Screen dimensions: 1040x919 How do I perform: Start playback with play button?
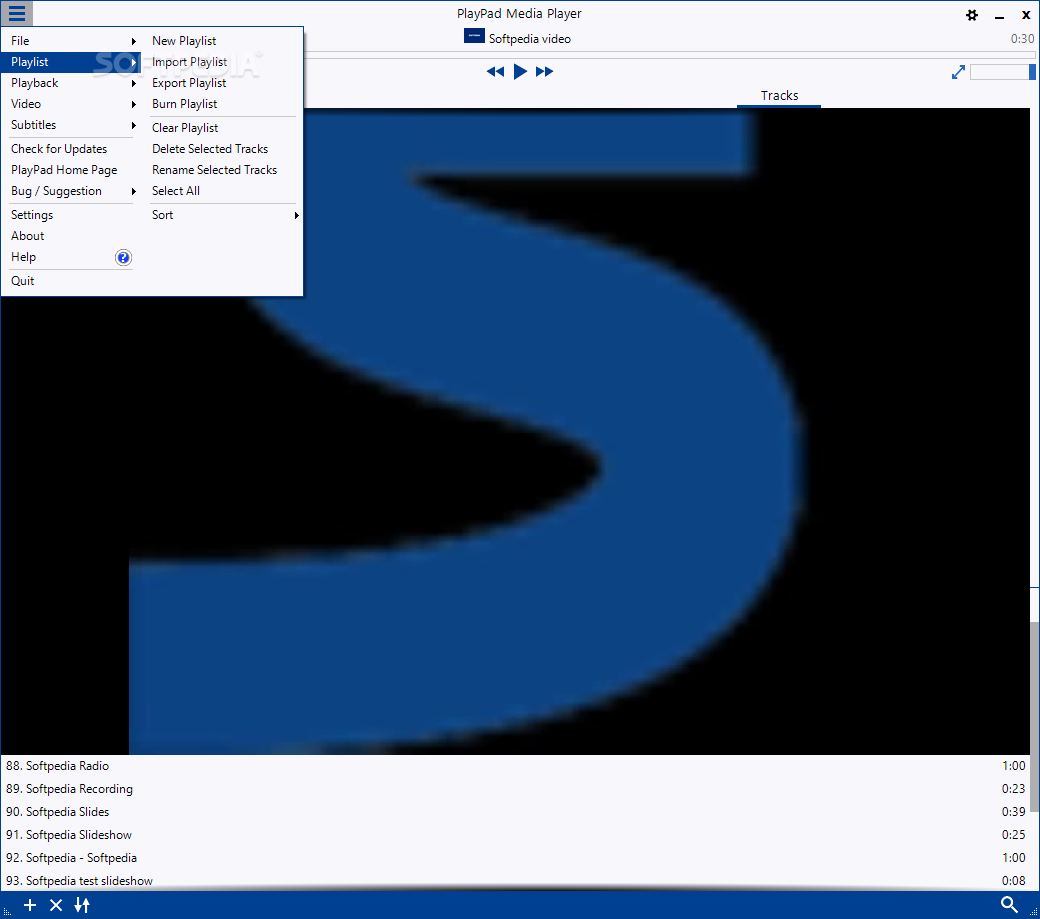[520, 71]
